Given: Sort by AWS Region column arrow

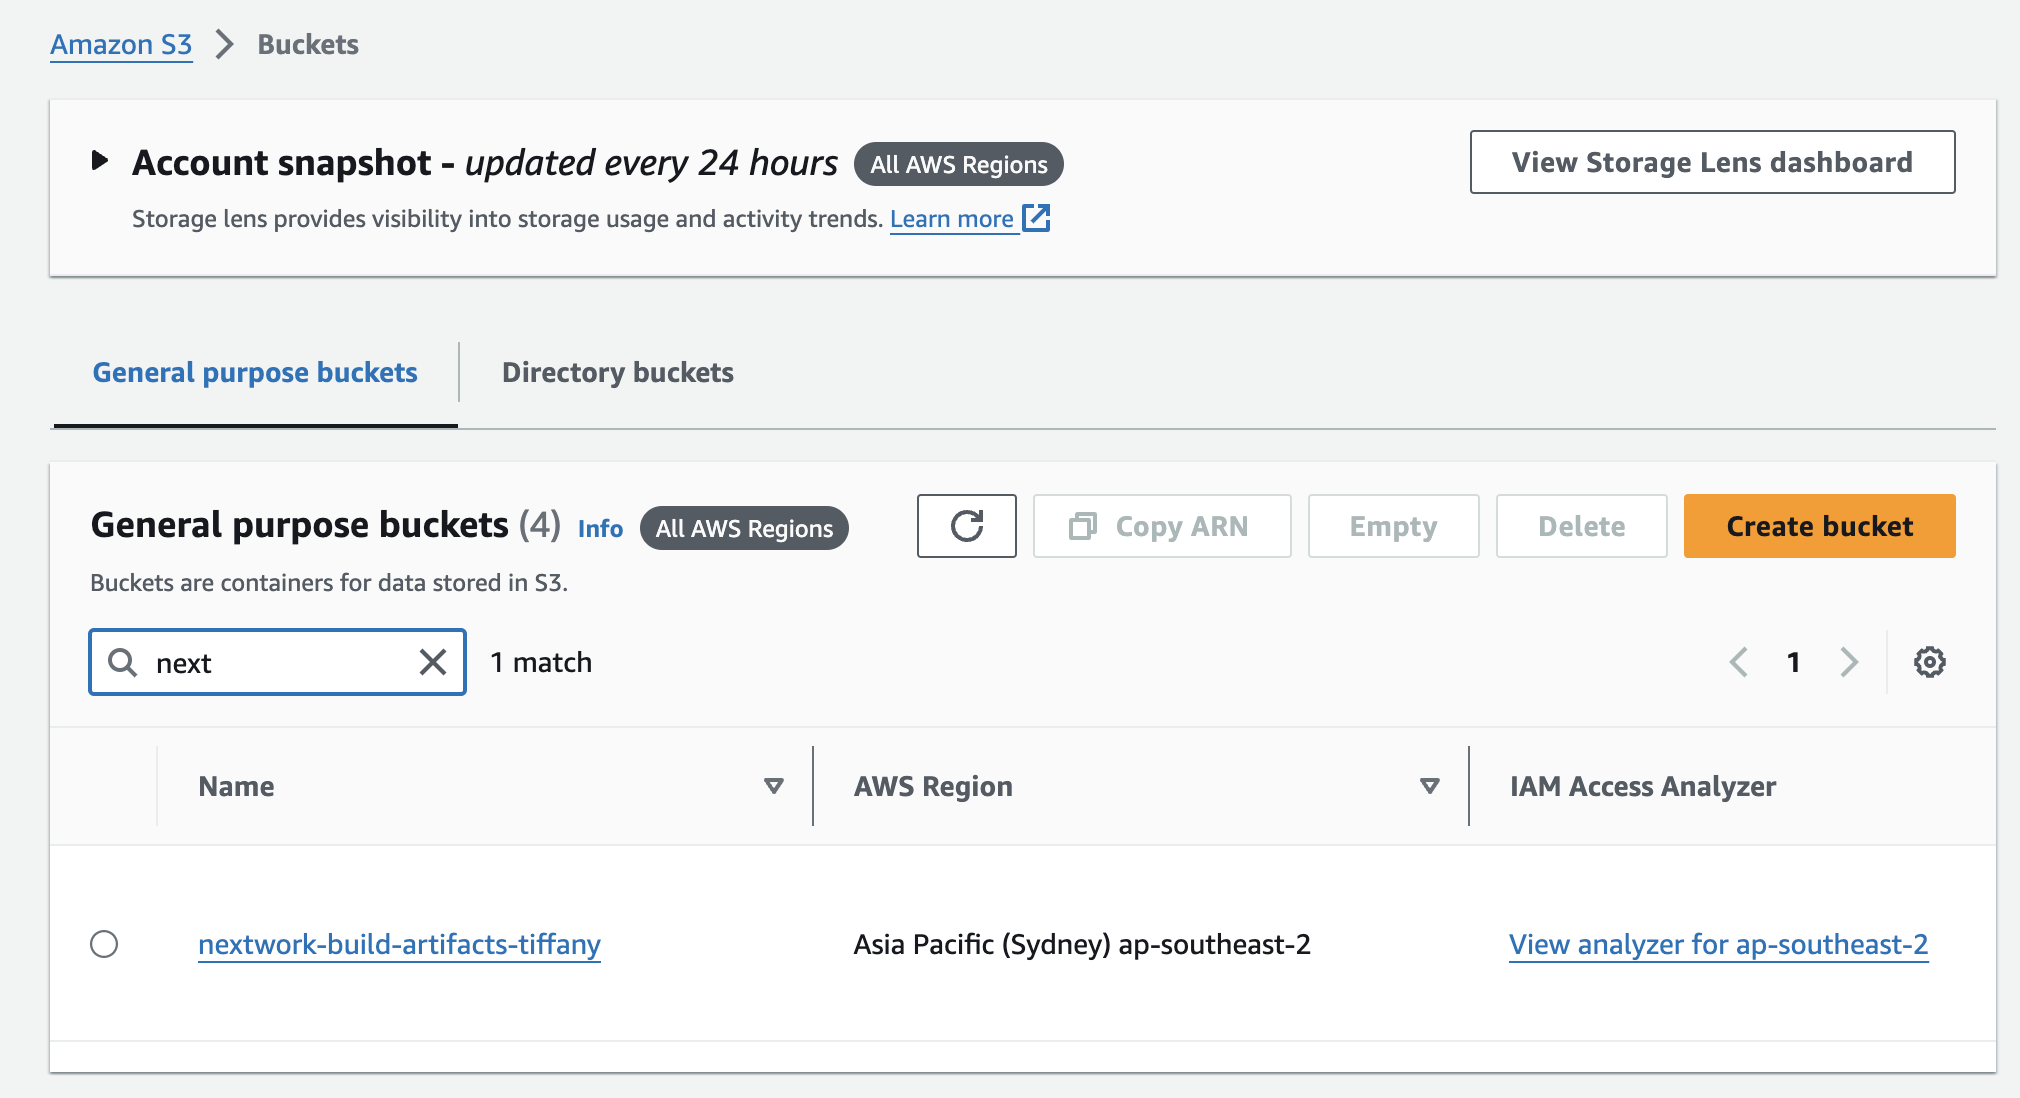Looking at the screenshot, I should pyautogui.click(x=1429, y=786).
